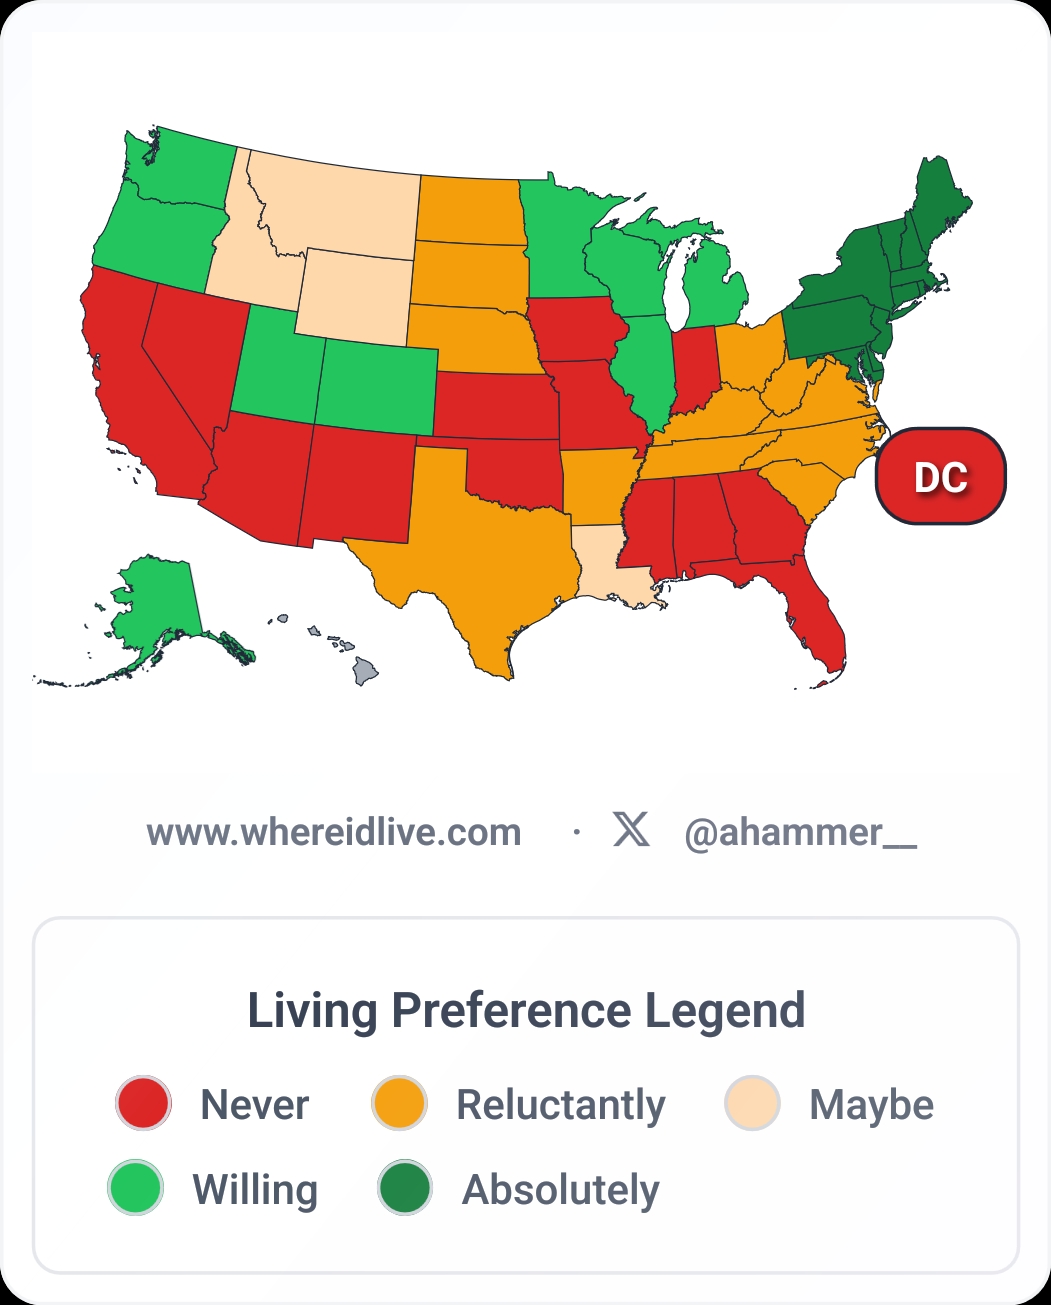The image size is (1051, 1305).
Task: Click the state of Maine
Action: pyautogui.click(x=940, y=205)
